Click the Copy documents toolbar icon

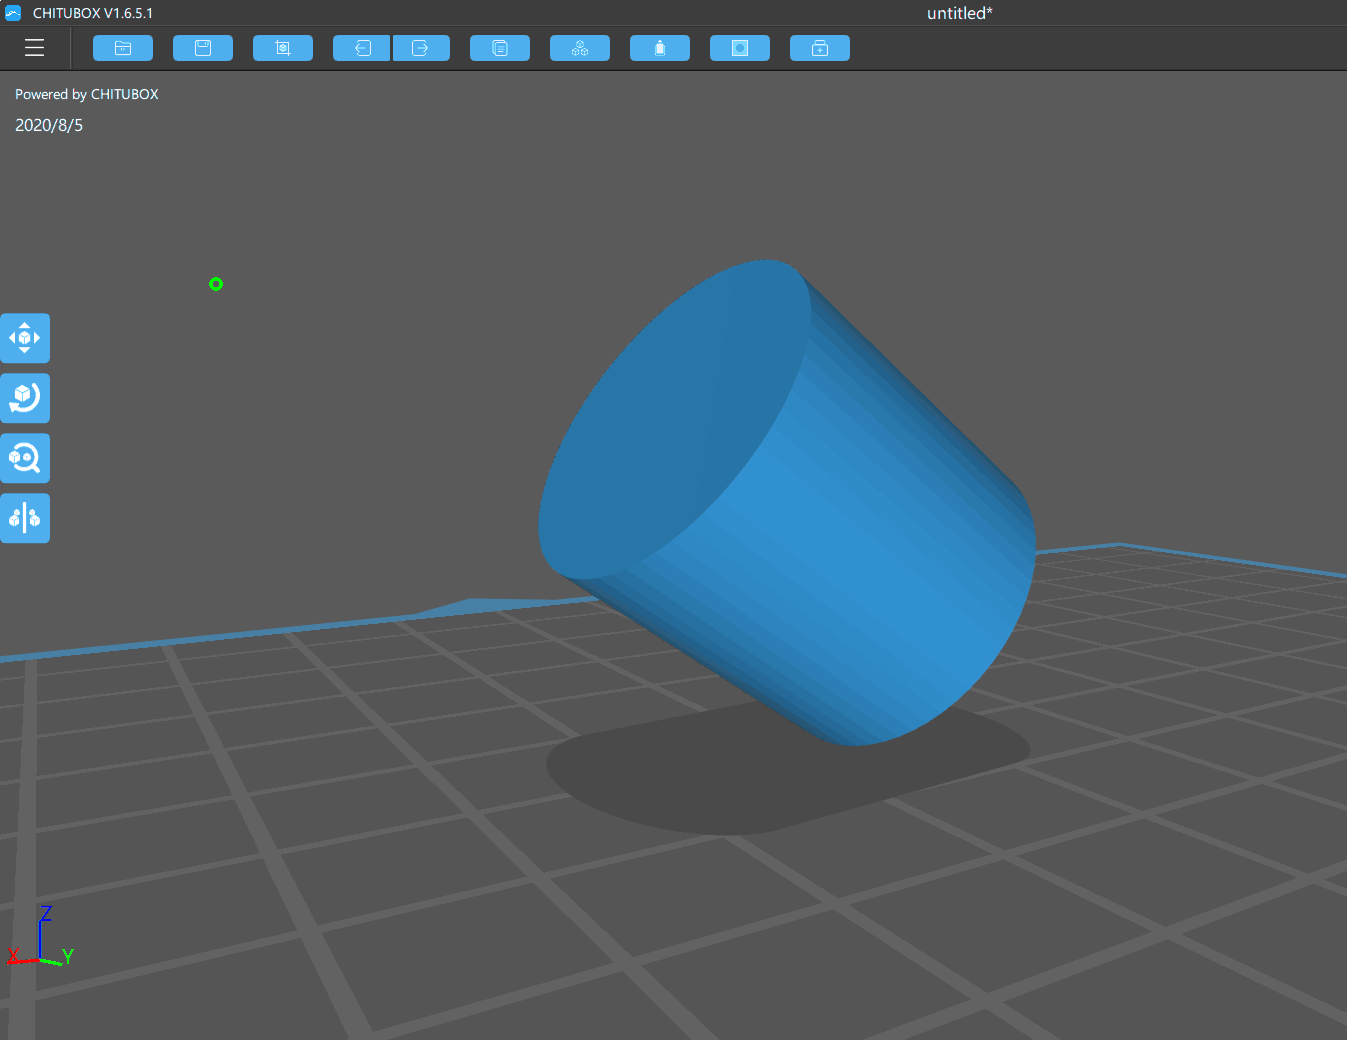(500, 48)
